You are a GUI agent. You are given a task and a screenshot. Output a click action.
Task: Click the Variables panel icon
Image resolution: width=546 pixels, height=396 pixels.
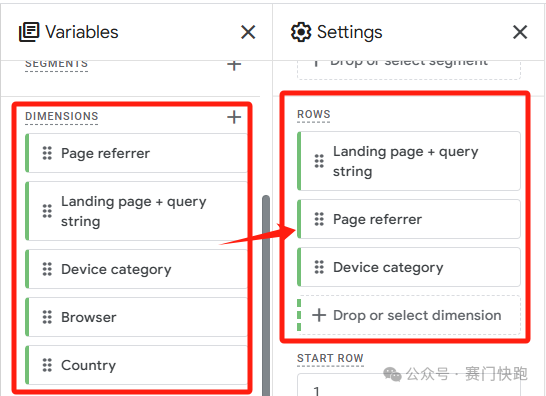coord(29,32)
